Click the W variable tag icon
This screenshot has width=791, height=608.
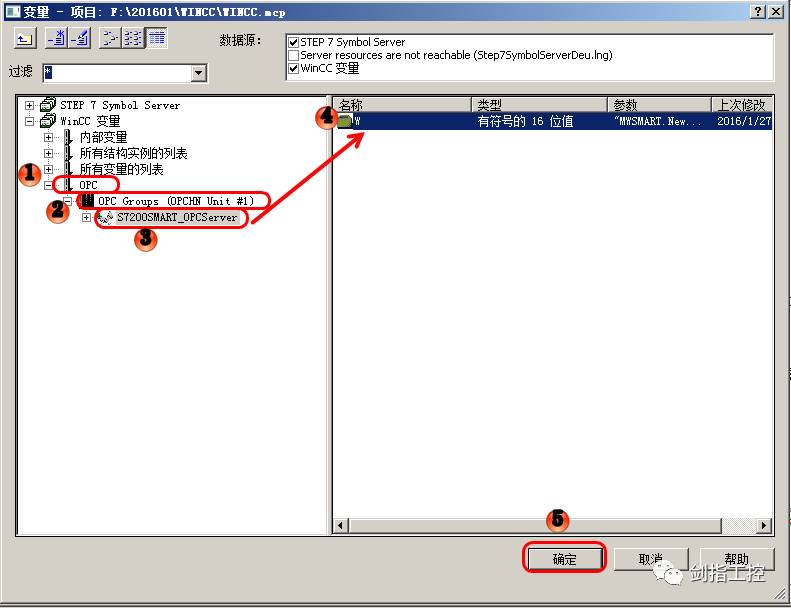click(x=345, y=121)
